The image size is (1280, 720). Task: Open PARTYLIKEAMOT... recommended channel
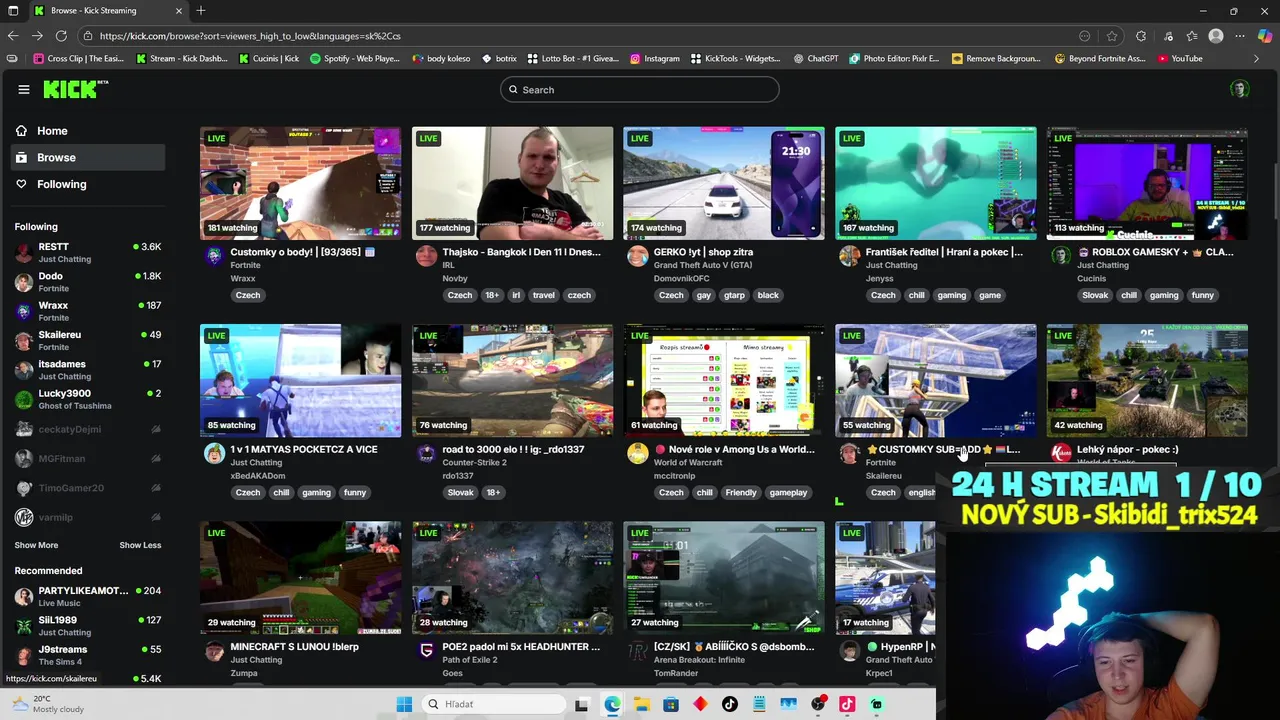point(88,596)
